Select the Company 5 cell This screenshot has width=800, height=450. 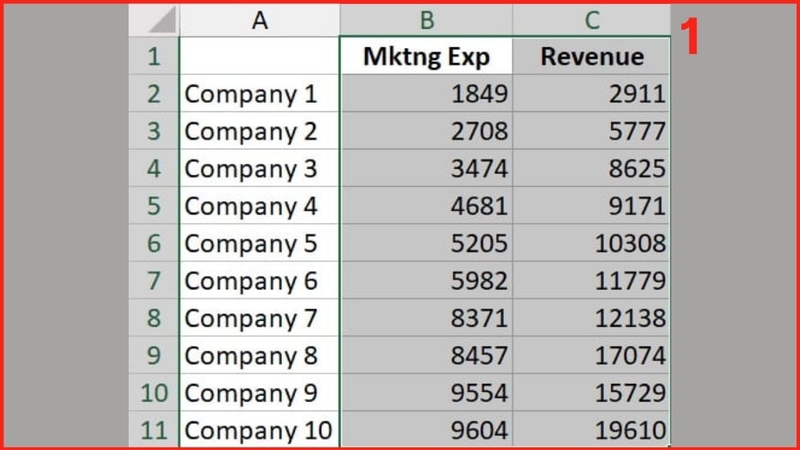point(260,243)
